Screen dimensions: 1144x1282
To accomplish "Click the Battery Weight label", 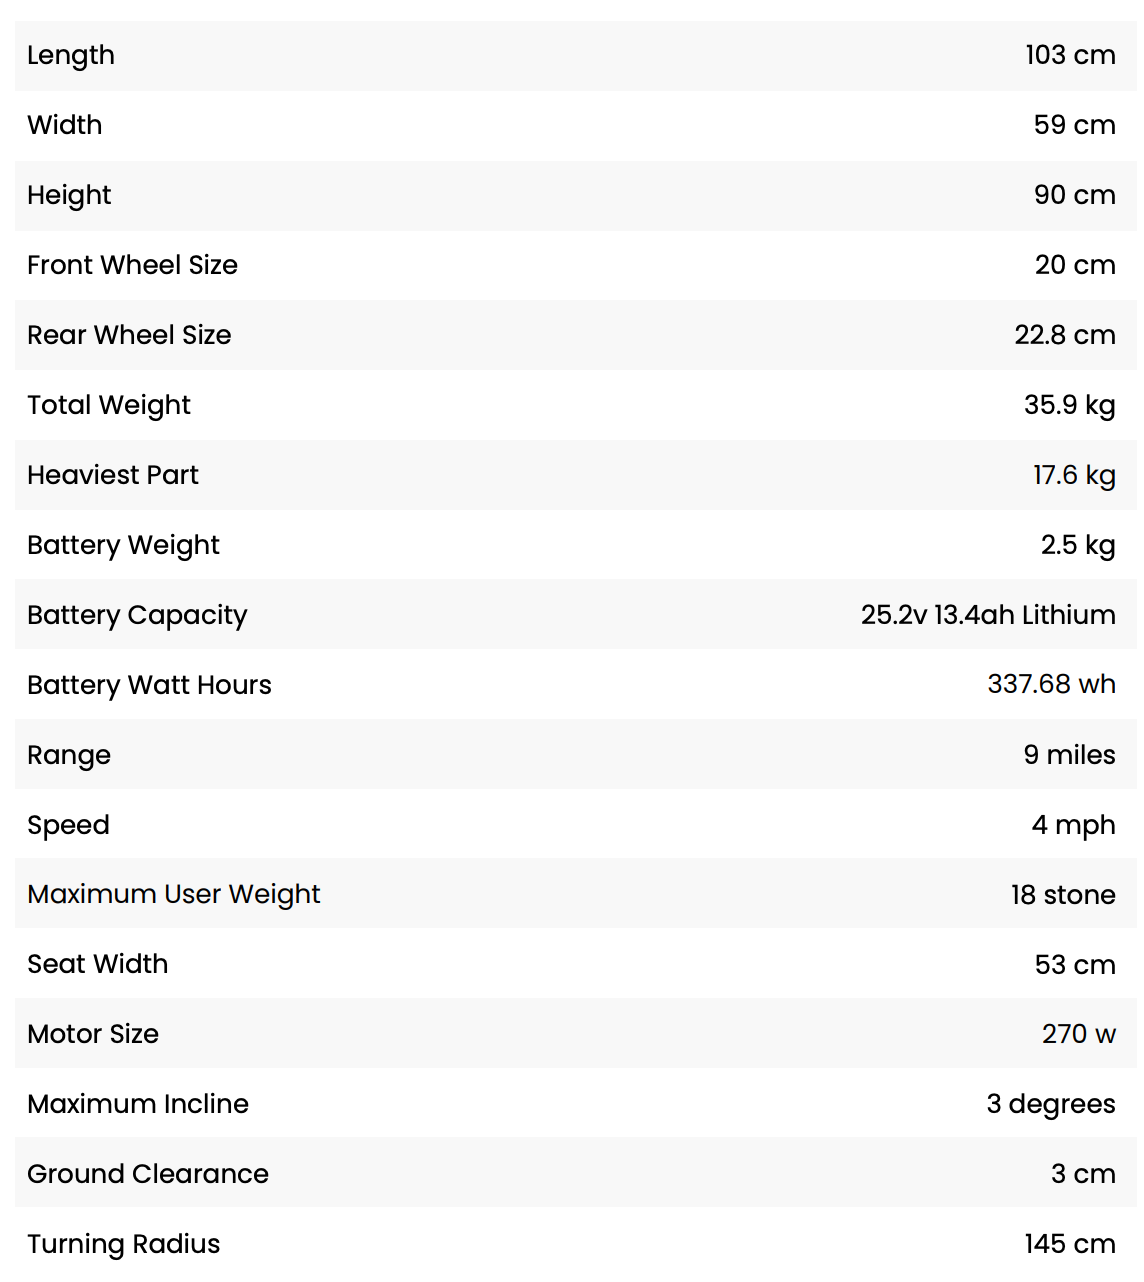I will [123, 545].
